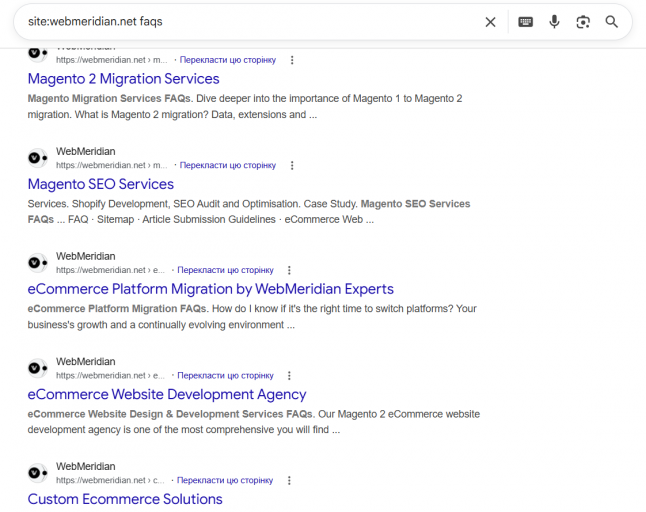Click URL breadcrumb above eCommerce Platform Migration title
646x512 pixels.
point(110,270)
